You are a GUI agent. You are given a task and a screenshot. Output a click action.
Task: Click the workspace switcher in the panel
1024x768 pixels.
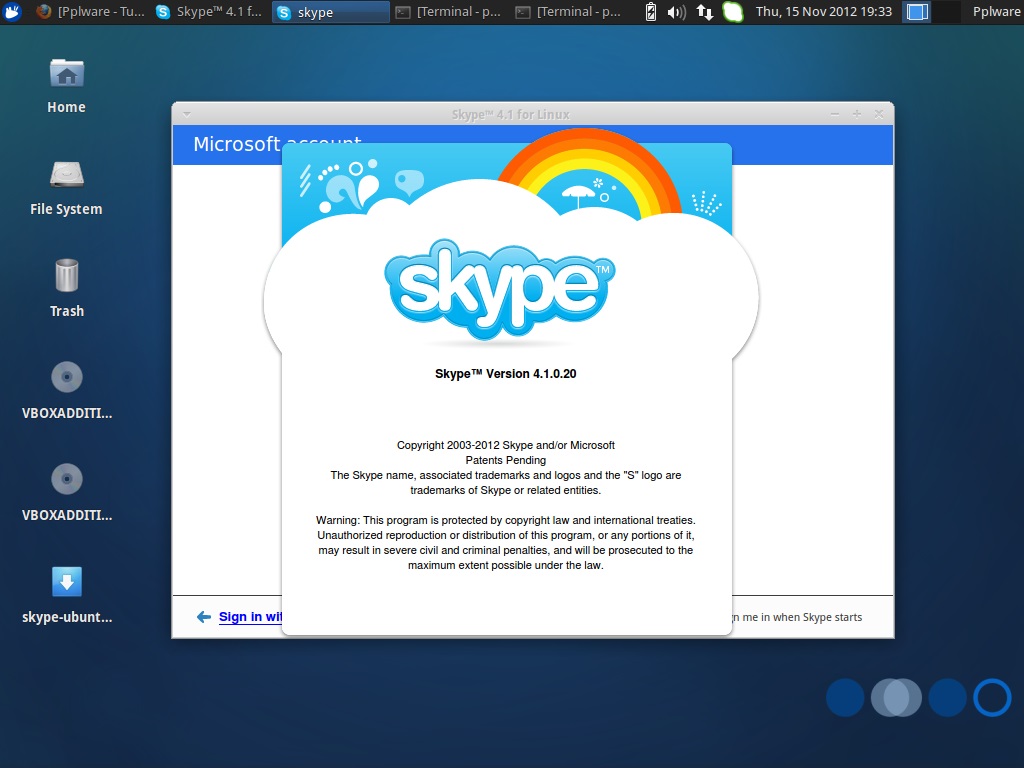click(931, 12)
